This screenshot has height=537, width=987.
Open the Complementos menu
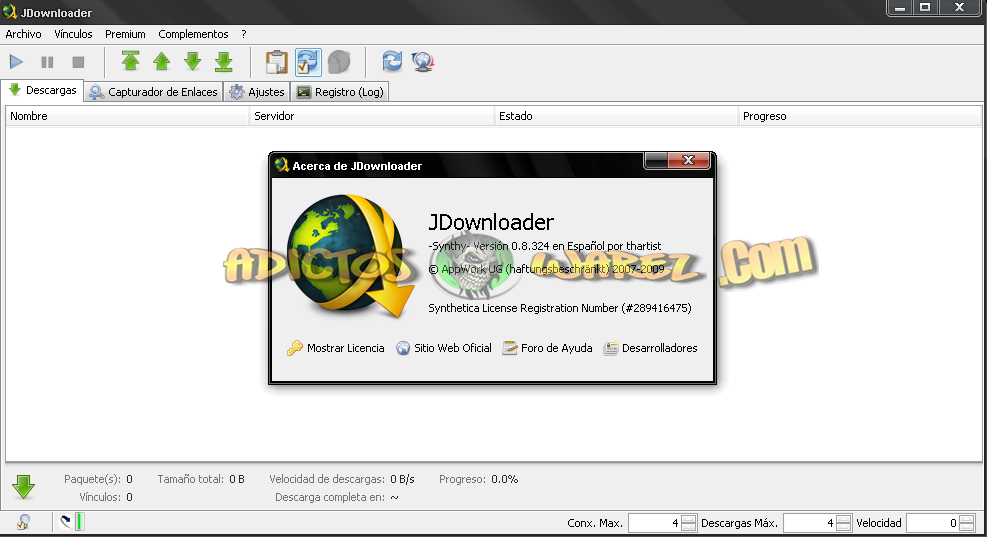click(193, 34)
